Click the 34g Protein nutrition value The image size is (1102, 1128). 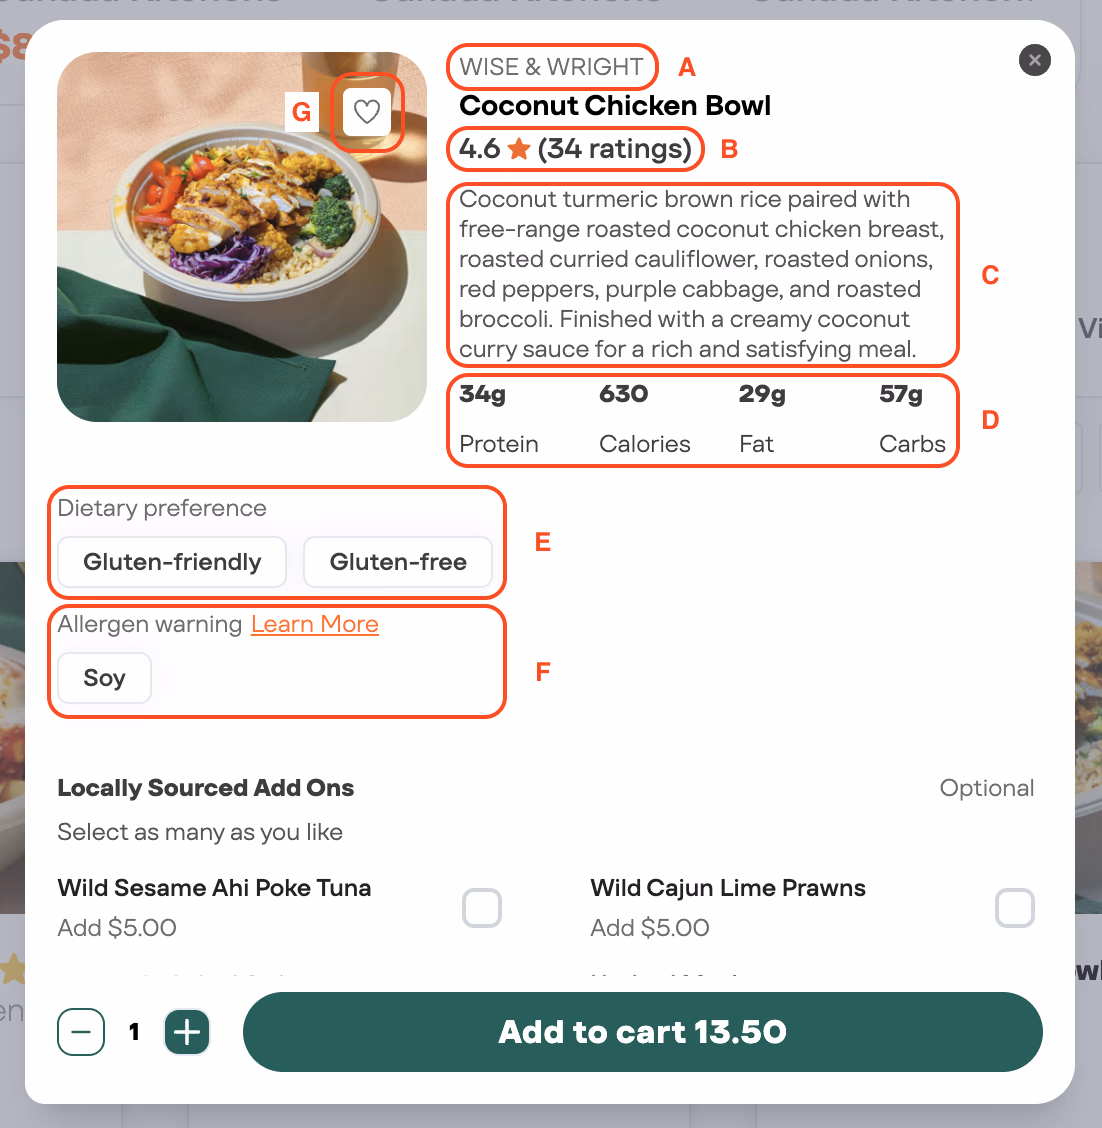coord(498,419)
